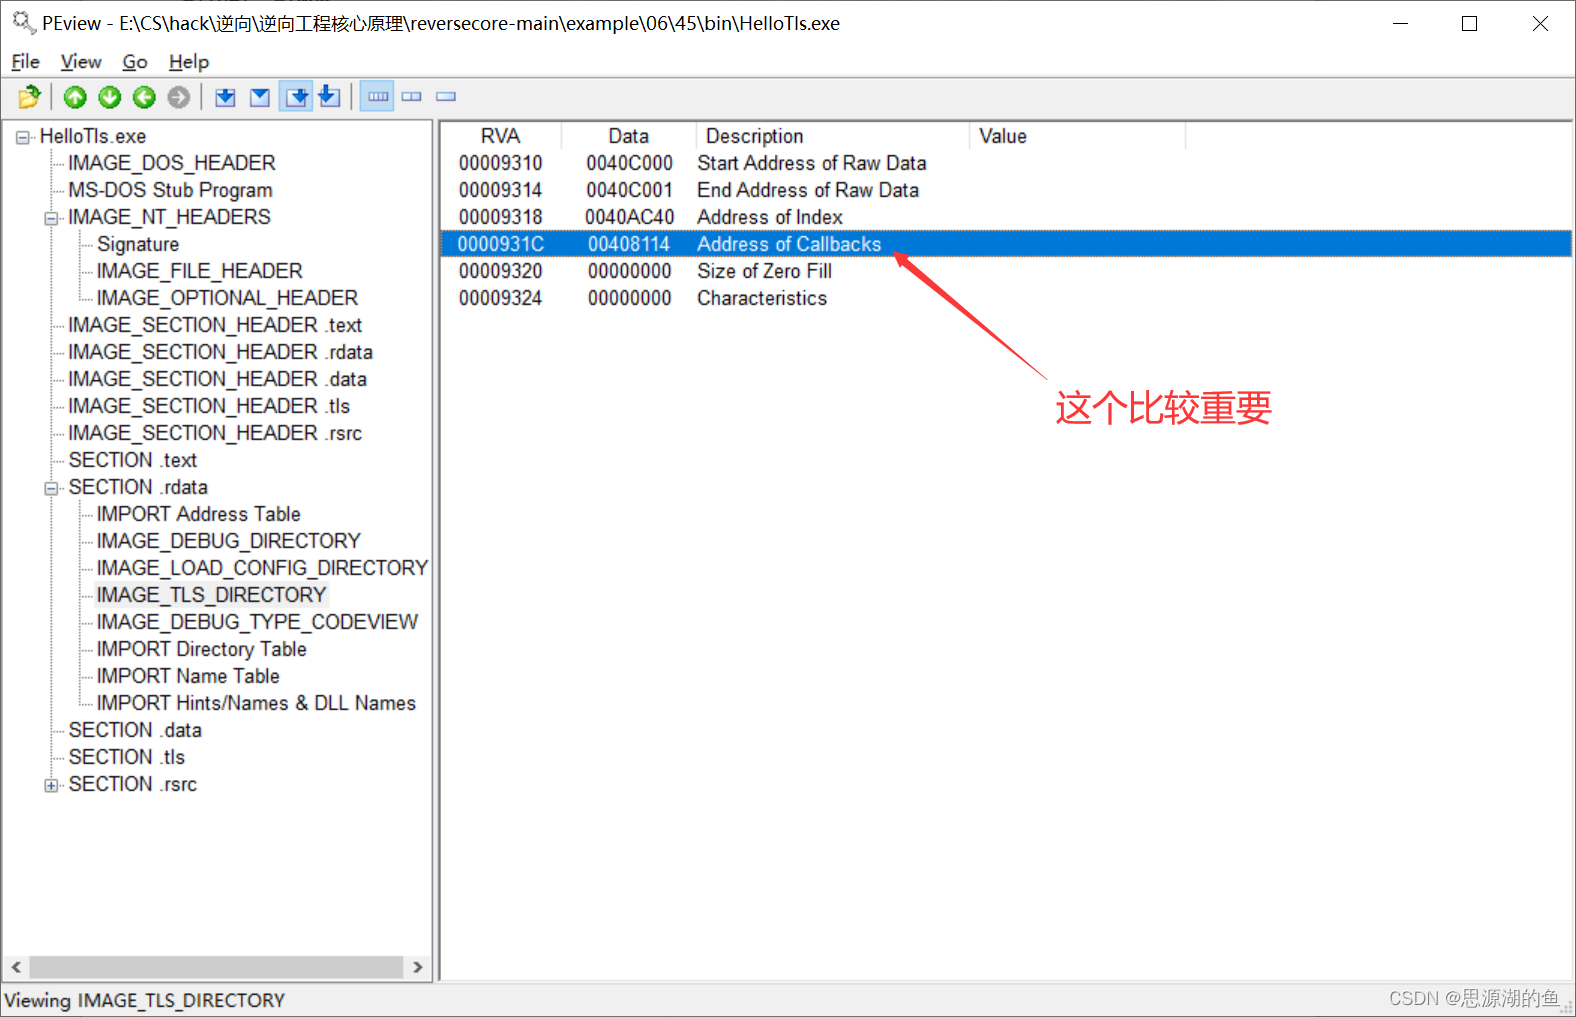The width and height of the screenshot is (1576, 1017).
Task: Select IMAGE_SECTION_HEADER .text
Action: pyautogui.click(x=215, y=325)
